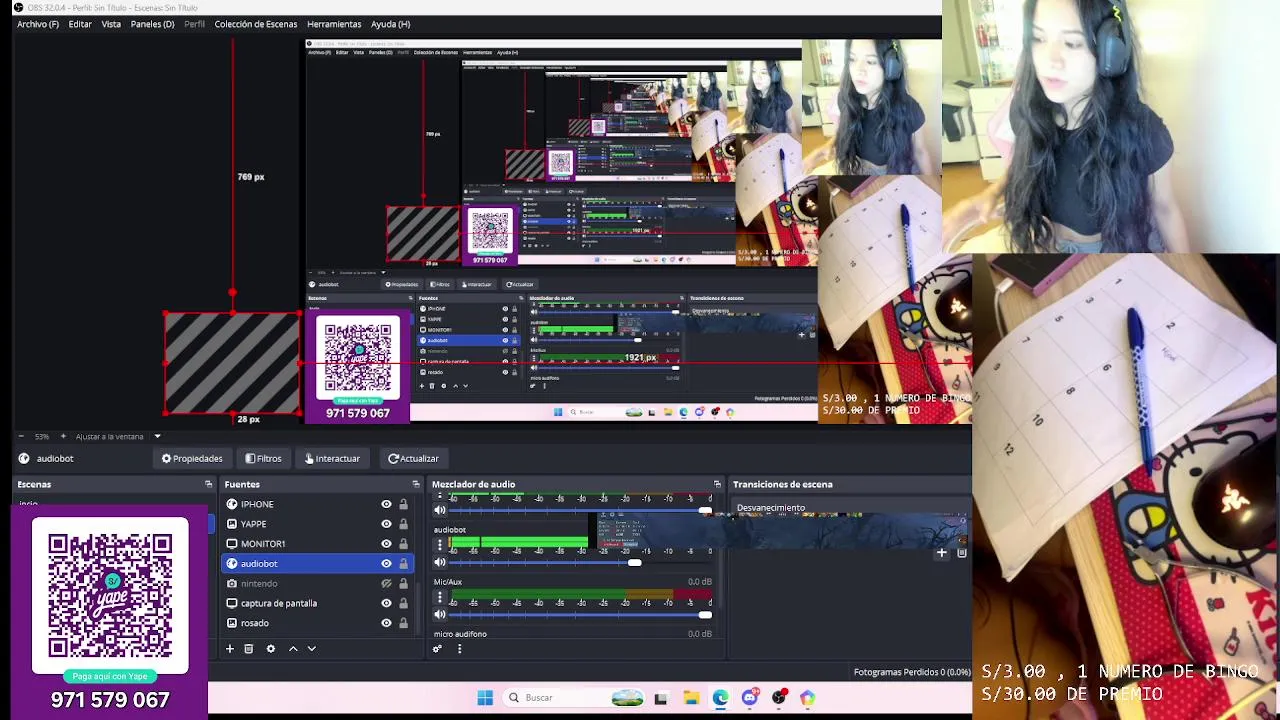Screen dimensions: 1280x720
Task: Undock the Fuentes panel
Action: pos(415,484)
